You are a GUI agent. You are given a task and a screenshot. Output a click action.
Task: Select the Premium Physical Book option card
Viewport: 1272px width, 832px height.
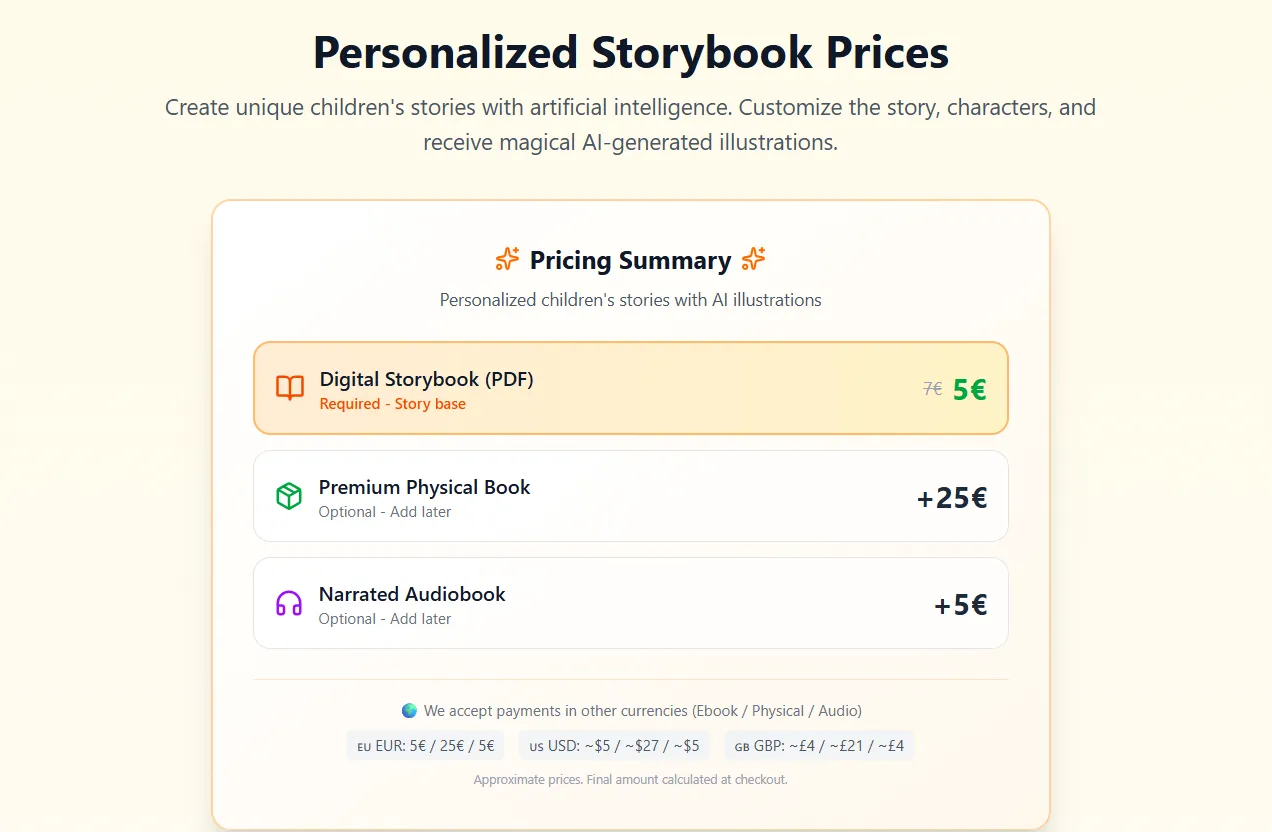click(x=630, y=496)
